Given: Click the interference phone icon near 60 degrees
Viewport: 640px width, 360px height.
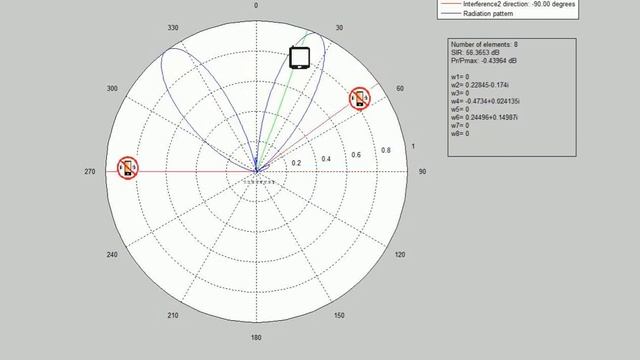Looking at the screenshot, I should click(x=360, y=98).
